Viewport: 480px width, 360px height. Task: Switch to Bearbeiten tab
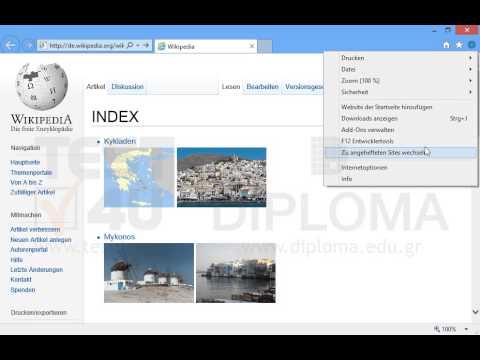[262, 87]
